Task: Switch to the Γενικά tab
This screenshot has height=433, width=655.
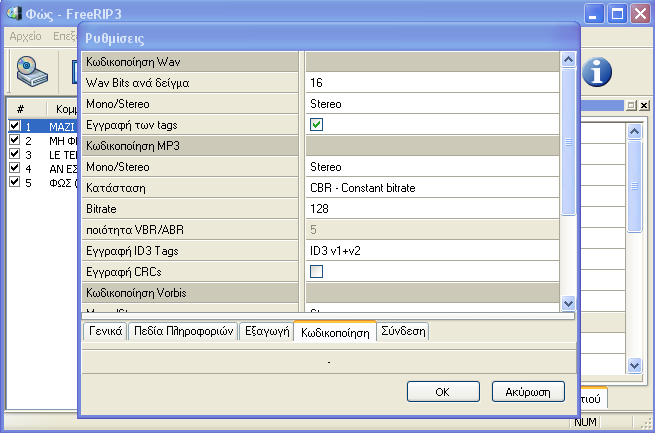Action: pos(103,332)
